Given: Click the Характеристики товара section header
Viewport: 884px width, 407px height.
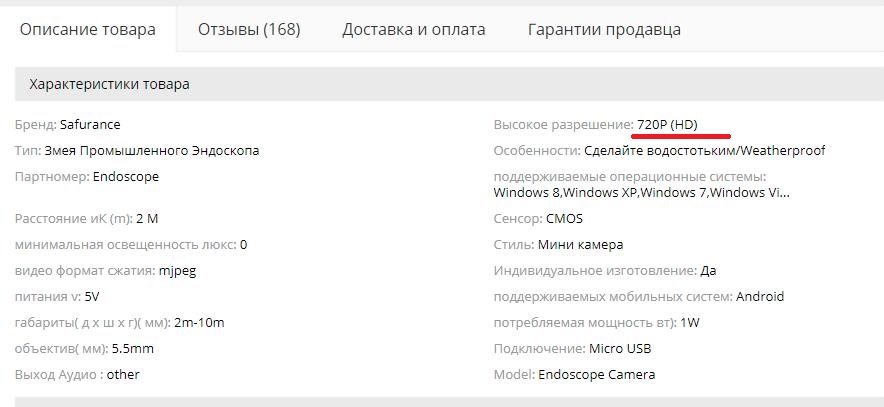Looking at the screenshot, I should (x=109, y=84).
